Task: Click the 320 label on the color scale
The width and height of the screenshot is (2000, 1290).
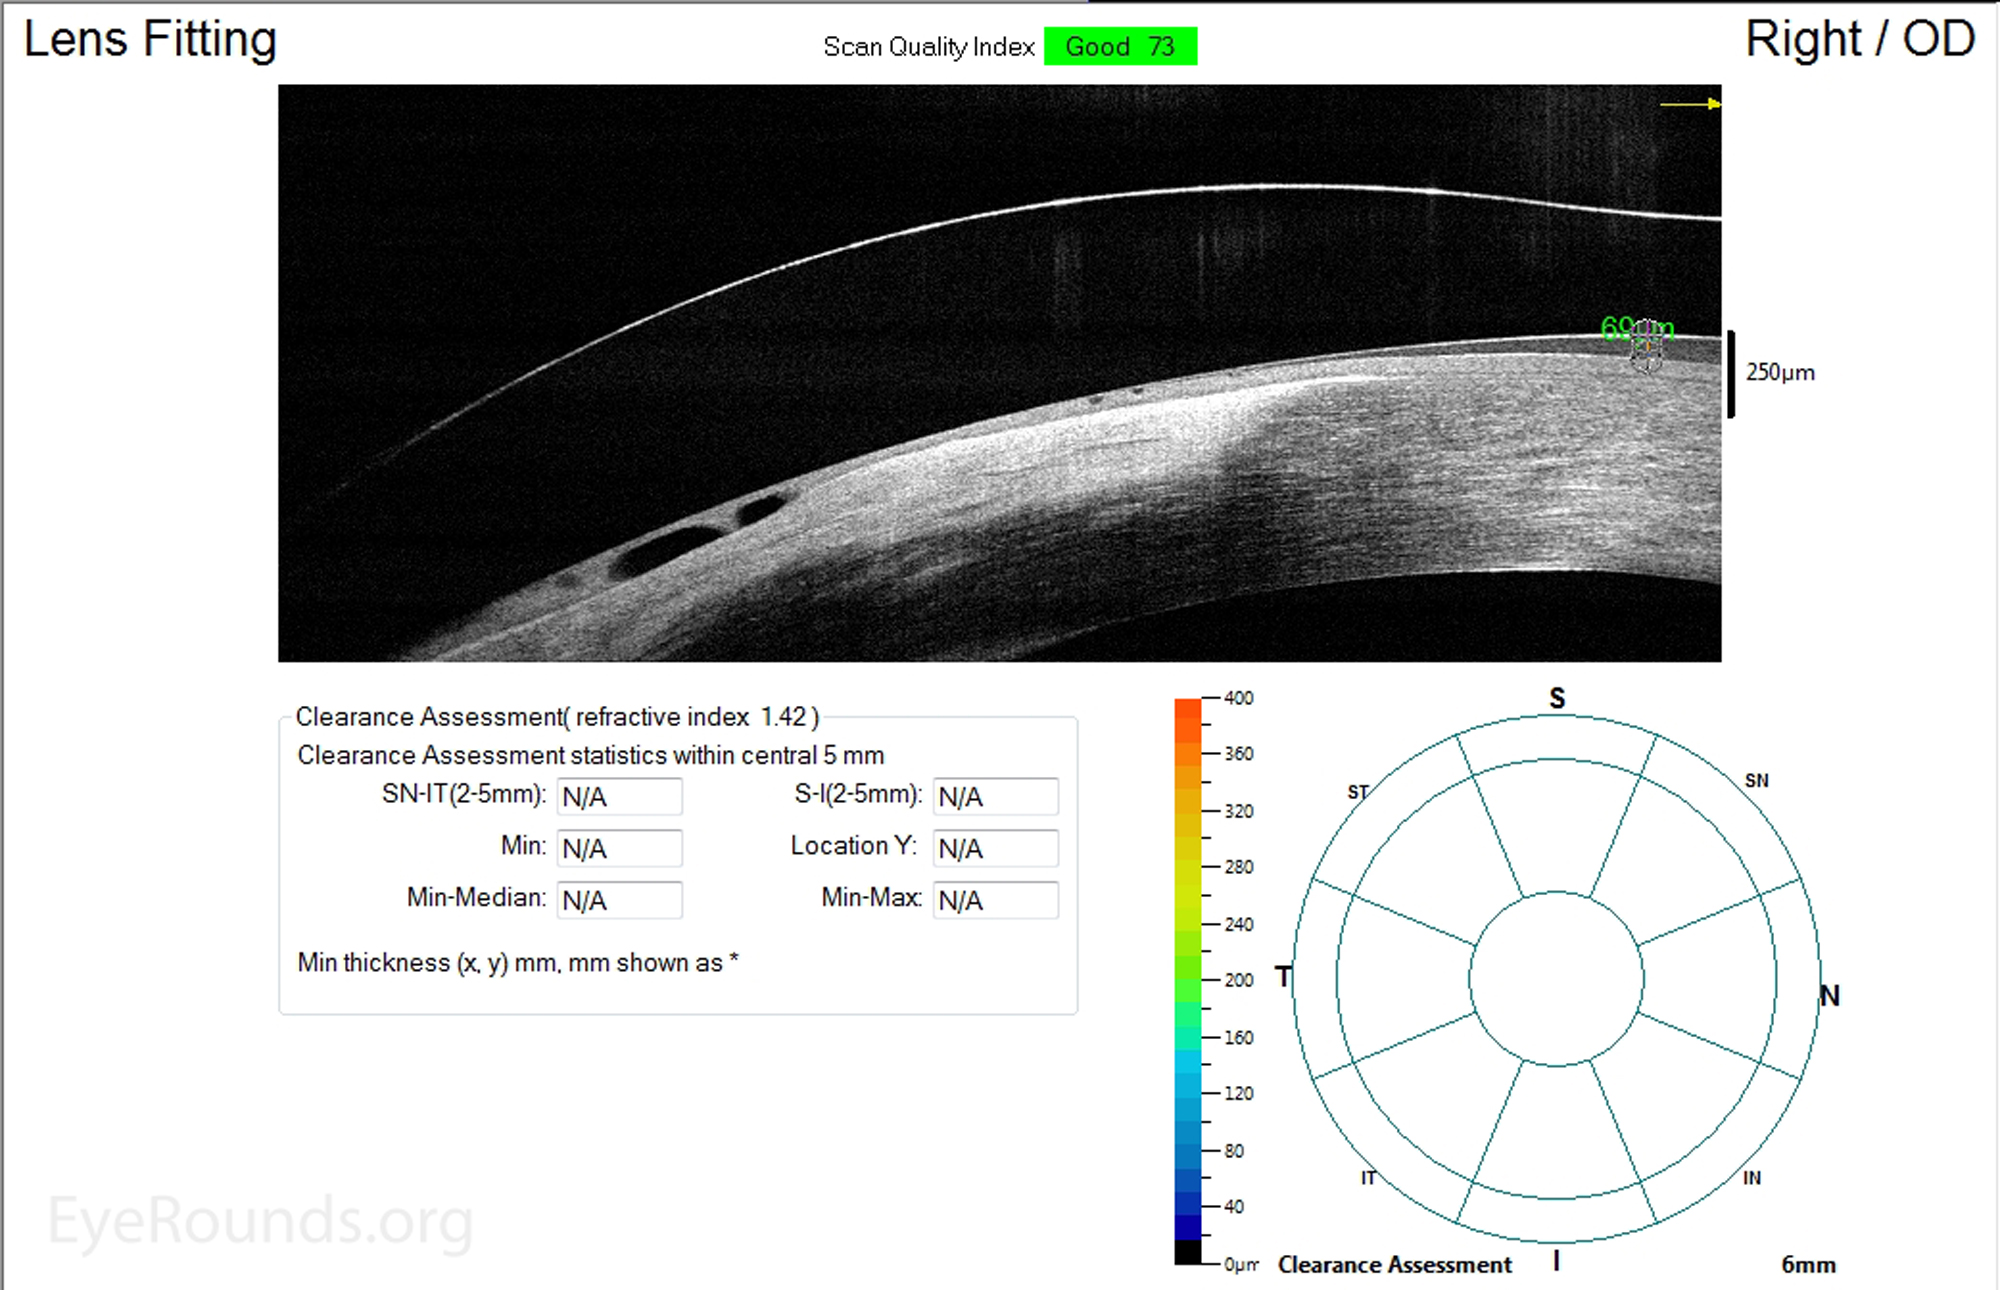Action: [1238, 811]
